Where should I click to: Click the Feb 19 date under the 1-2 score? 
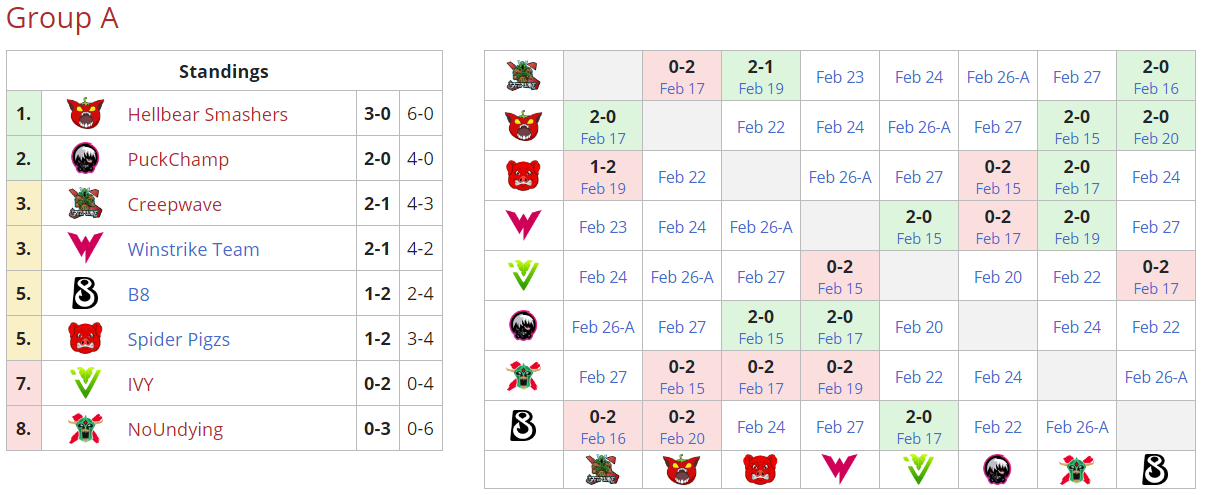point(603,188)
